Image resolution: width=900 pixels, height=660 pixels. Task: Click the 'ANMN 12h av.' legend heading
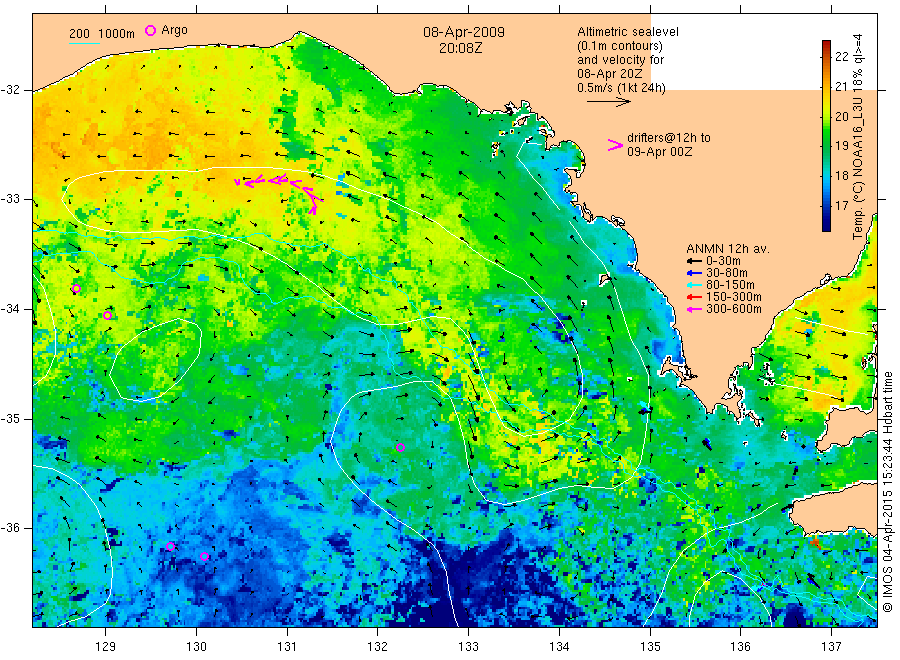tap(728, 249)
